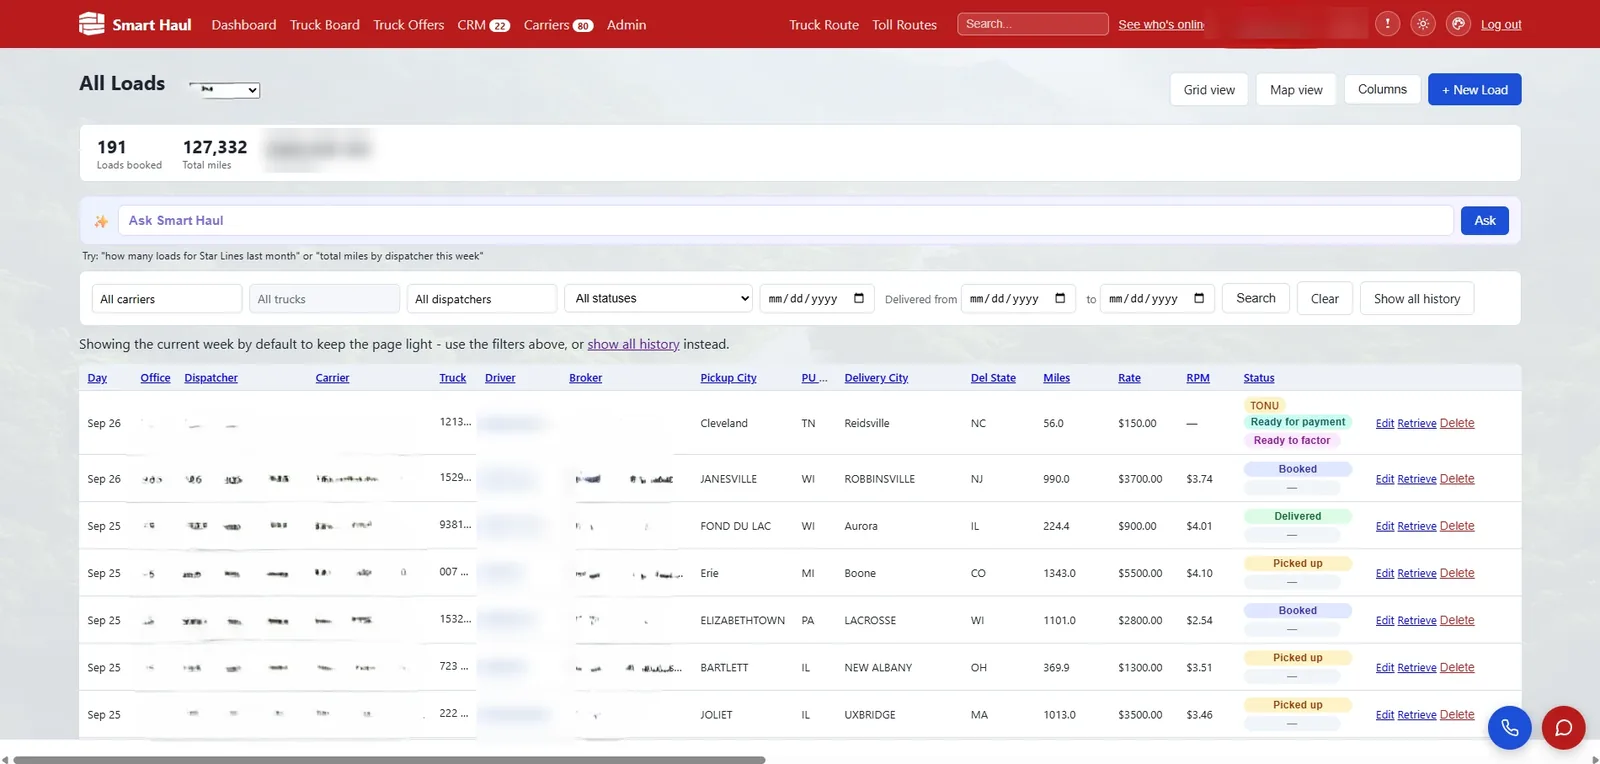Open Toll Routes in the top bar
This screenshot has height=764, width=1600.
pyautogui.click(x=904, y=25)
